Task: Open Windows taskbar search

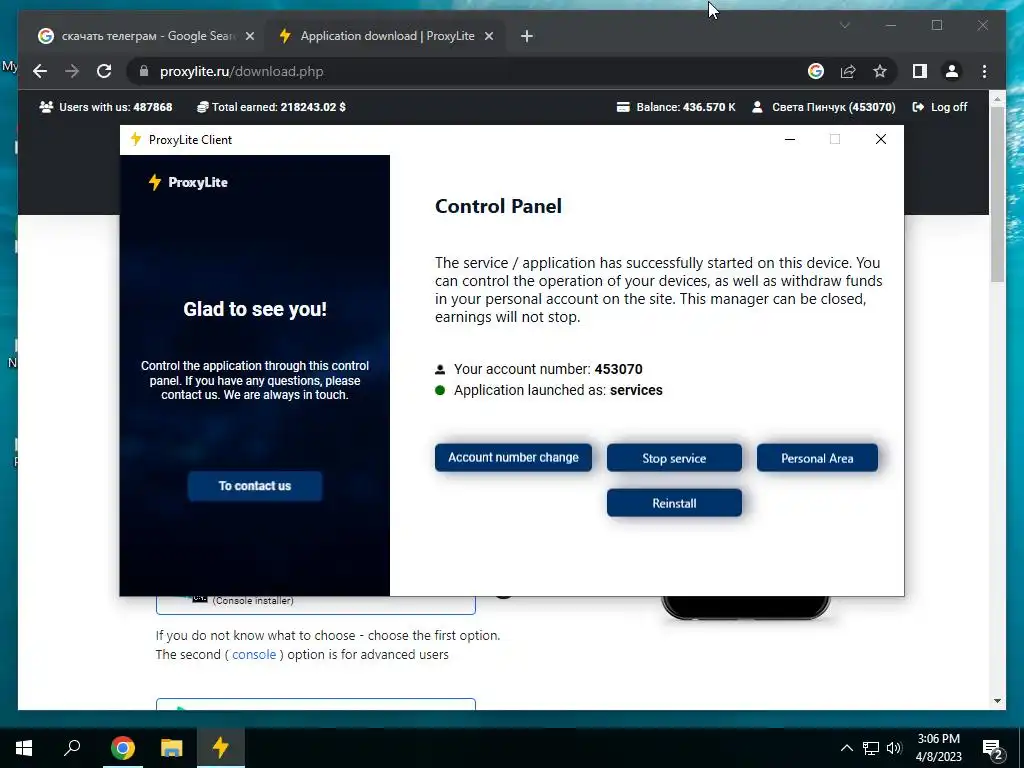Action: click(72, 748)
